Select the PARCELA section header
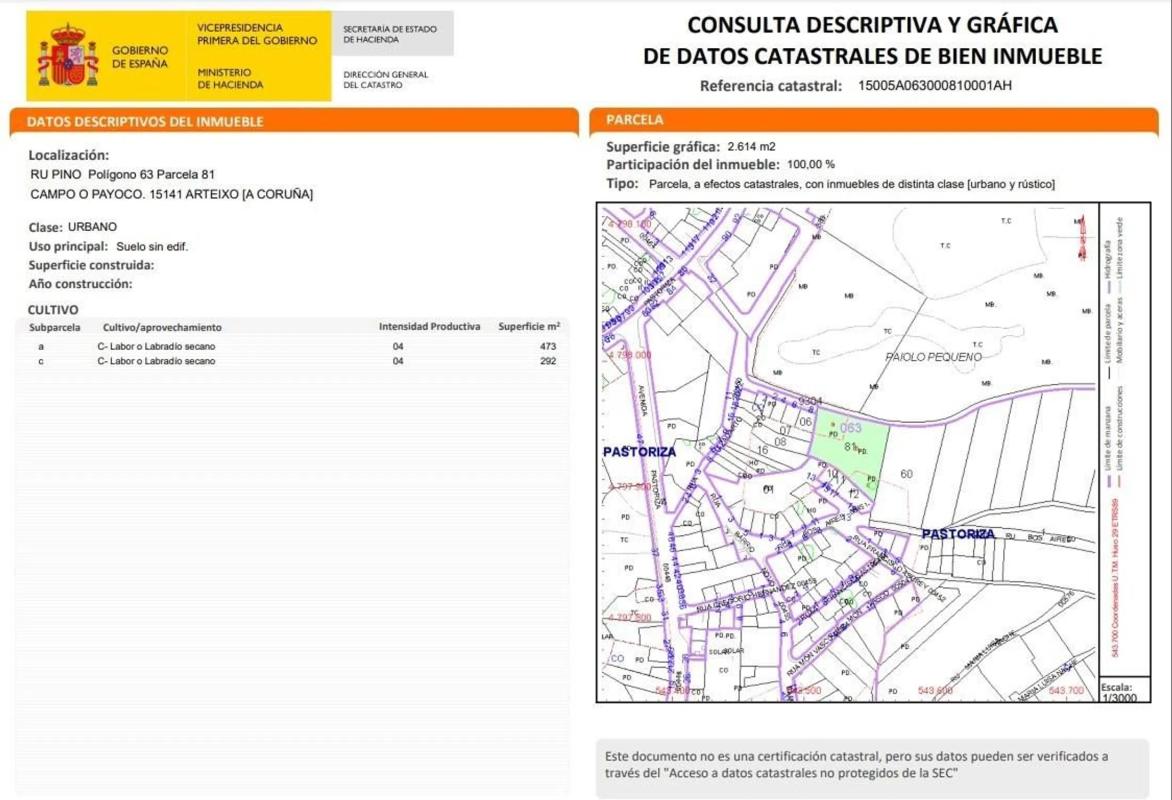 tap(635, 120)
